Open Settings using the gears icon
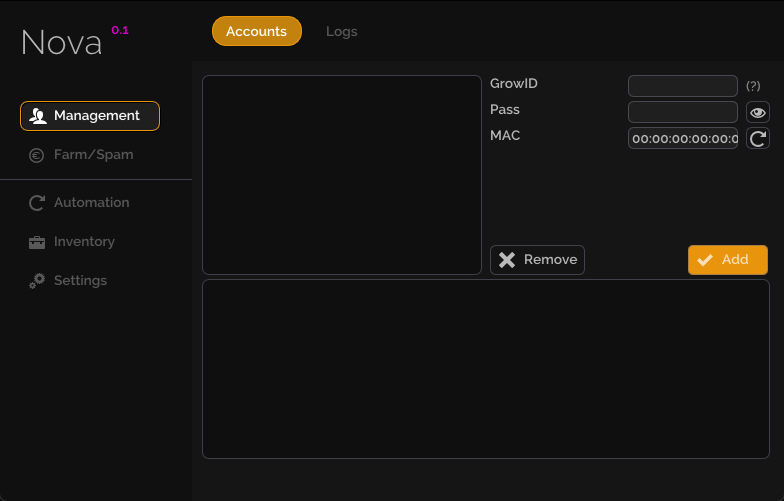Image resolution: width=784 pixels, height=501 pixels. pos(37,281)
